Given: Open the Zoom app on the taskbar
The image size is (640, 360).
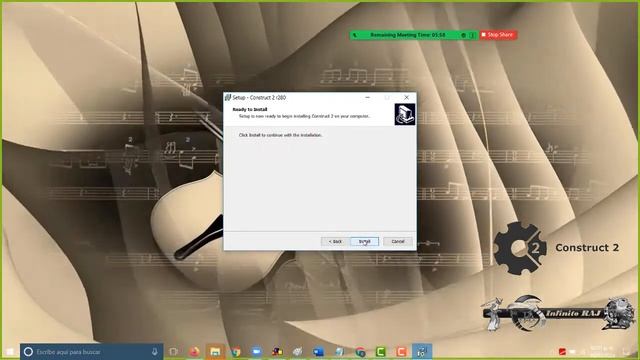Looking at the screenshot, I should pos(256,351).
